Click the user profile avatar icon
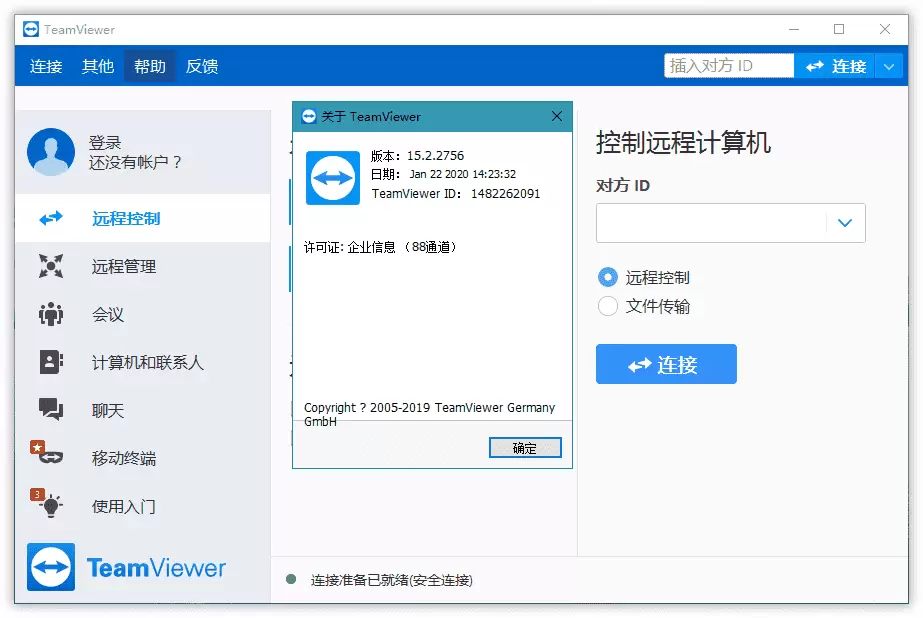The height and width of the screenshot is (618, 923). [x=51, y=152]
